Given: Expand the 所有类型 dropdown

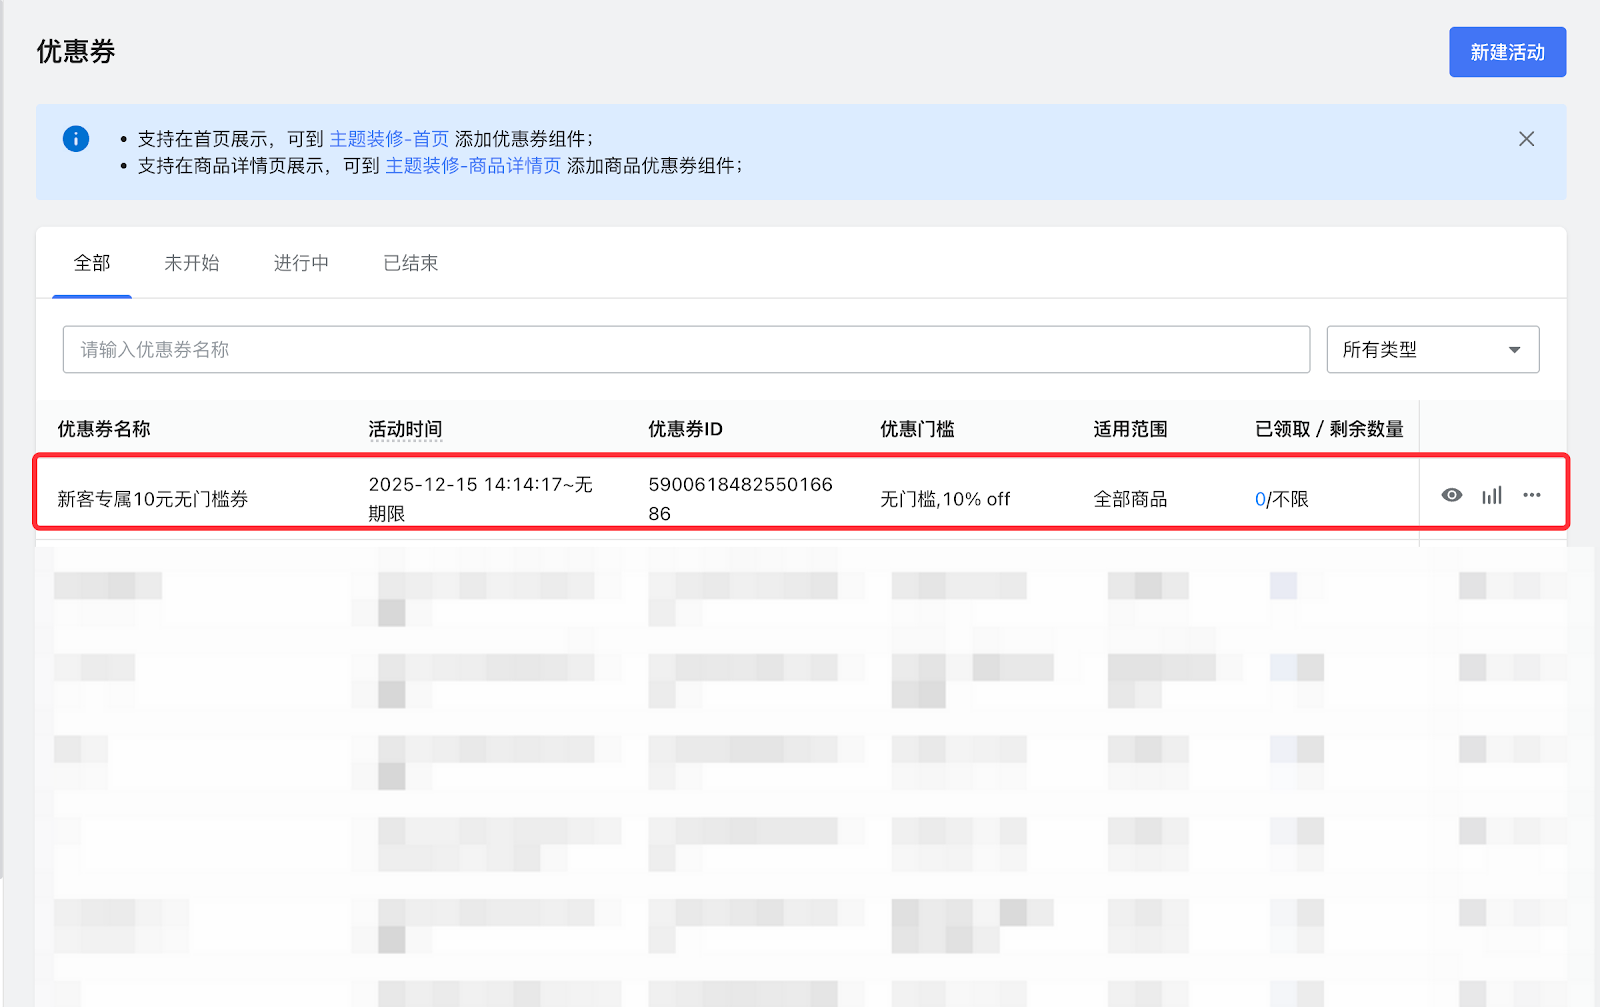Looking at the screenshot, I should coord(1431,350).
